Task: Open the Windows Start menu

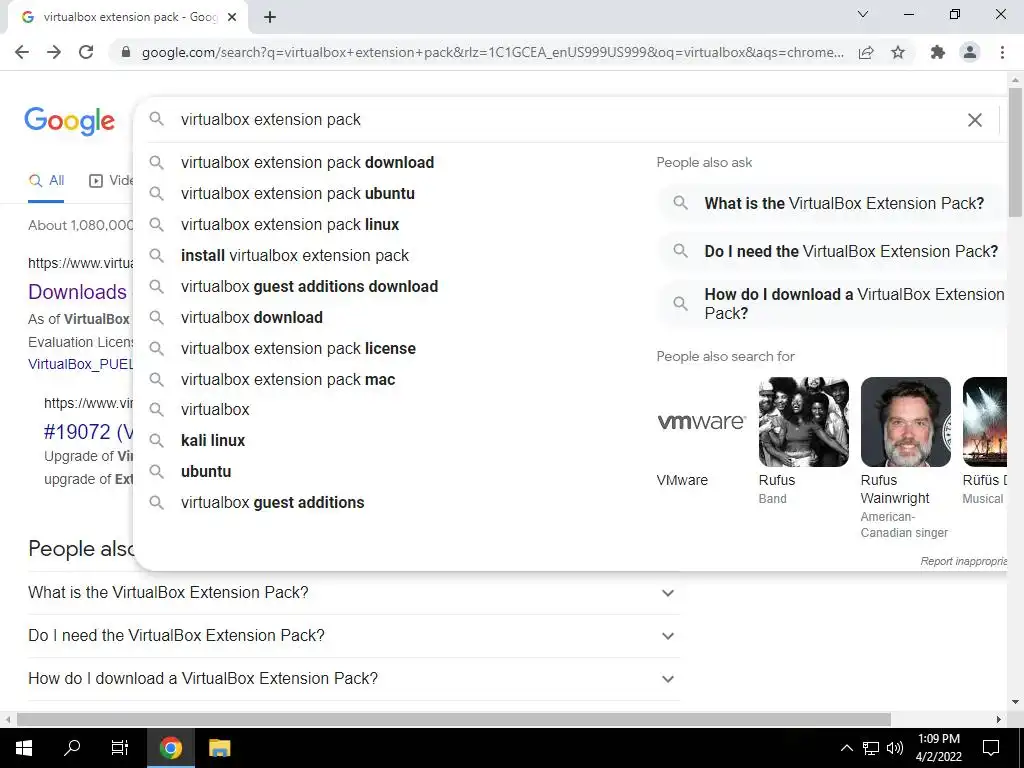Action: [24, 748]
